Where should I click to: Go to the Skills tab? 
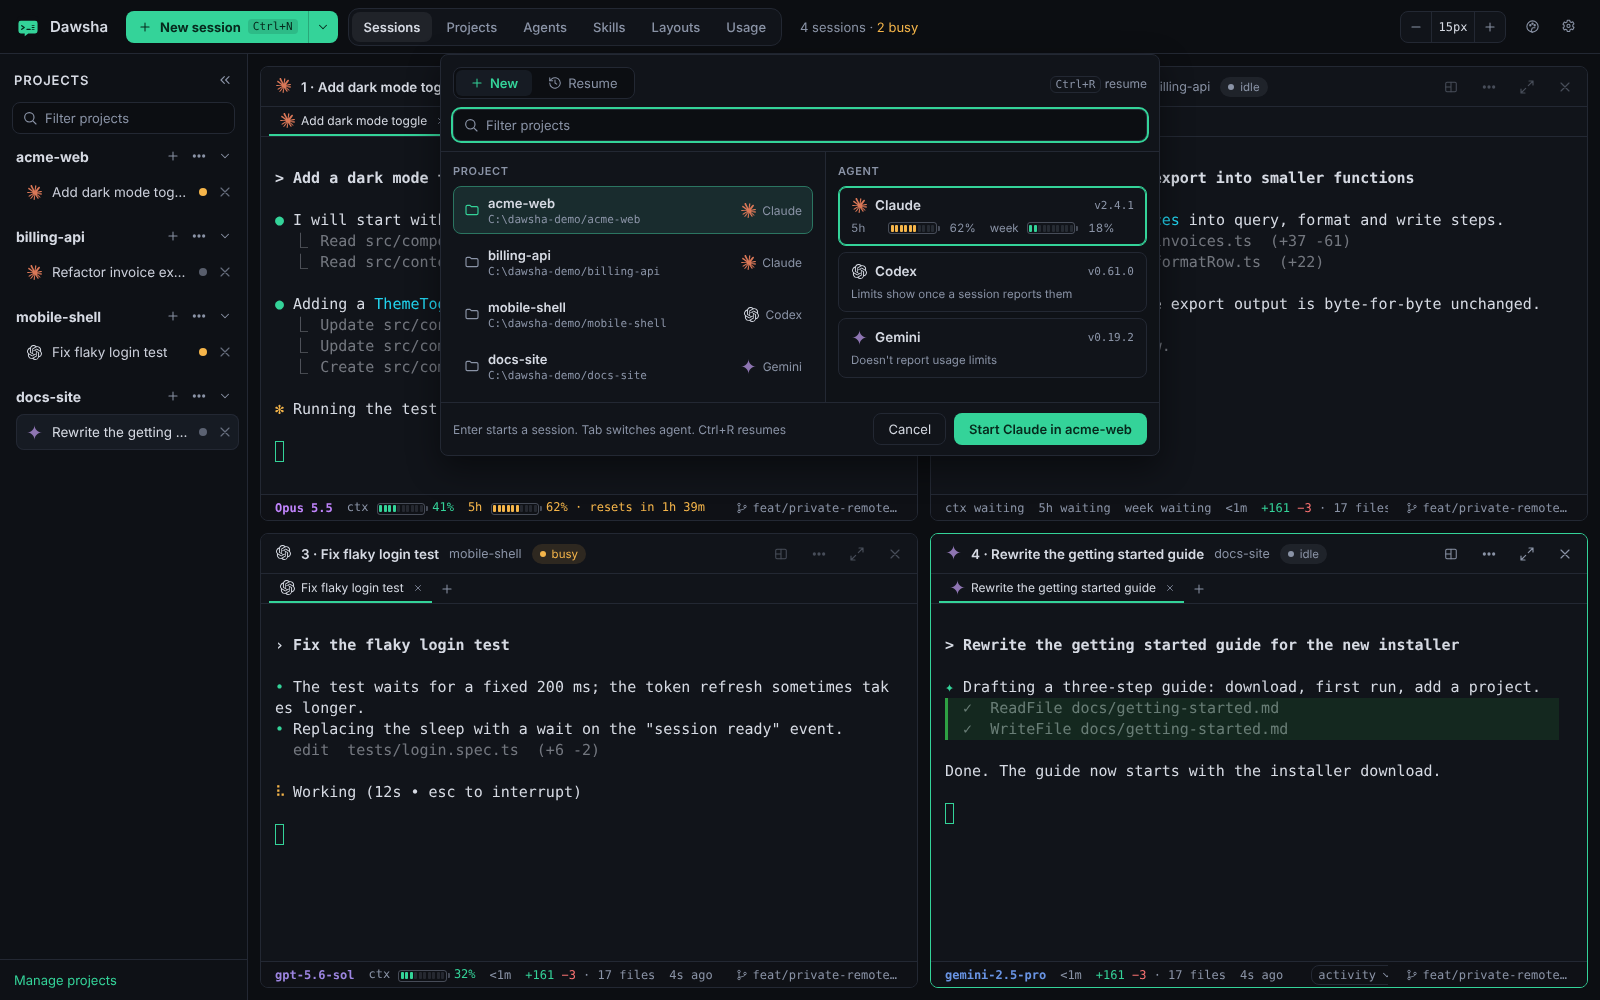coord(609,27)
